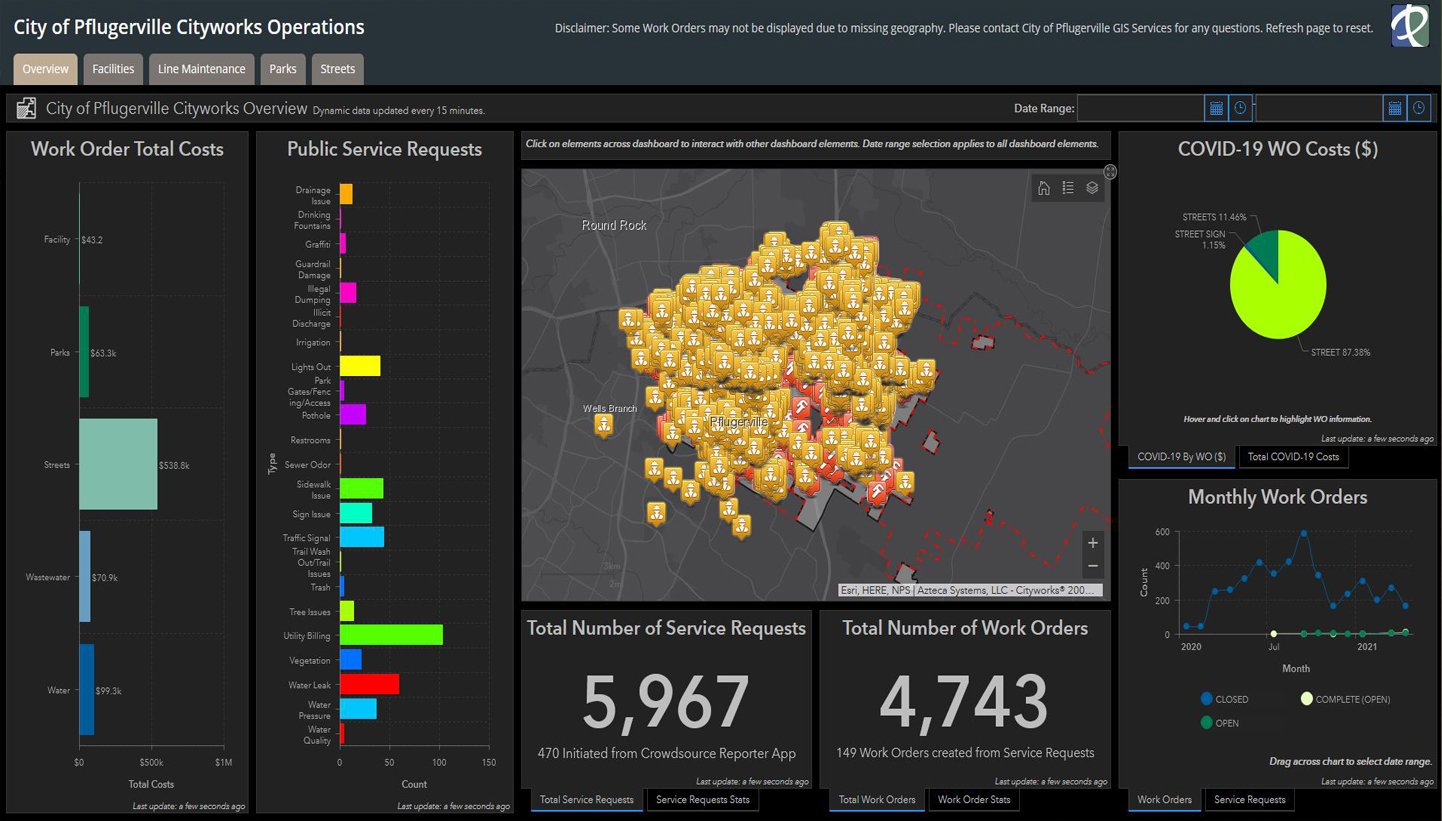The image size is (1442, 821).
Task: Select the Sign Issue requests bar
Action: (356, 513)
